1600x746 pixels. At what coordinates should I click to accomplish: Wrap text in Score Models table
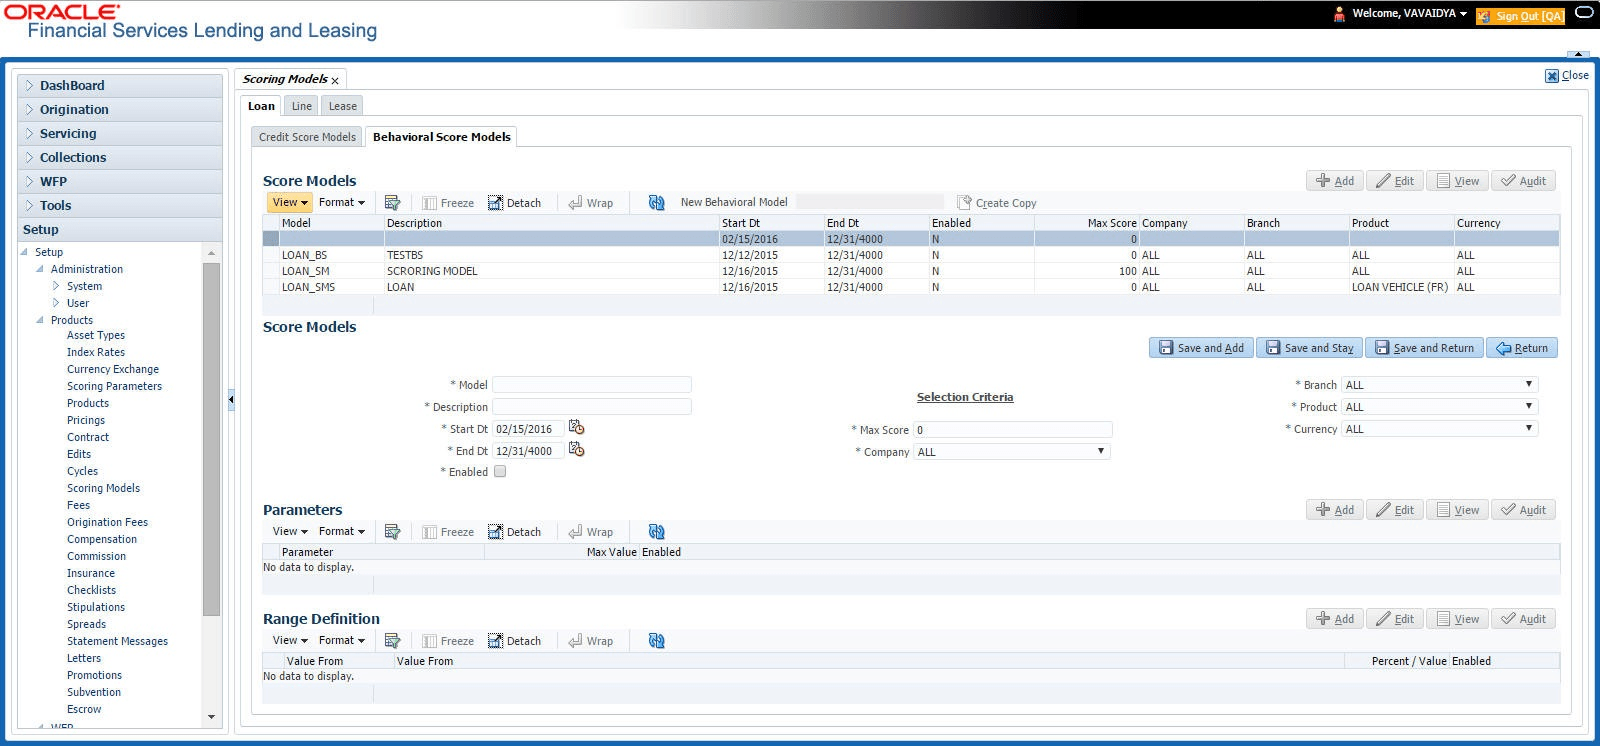click(591, 203)
